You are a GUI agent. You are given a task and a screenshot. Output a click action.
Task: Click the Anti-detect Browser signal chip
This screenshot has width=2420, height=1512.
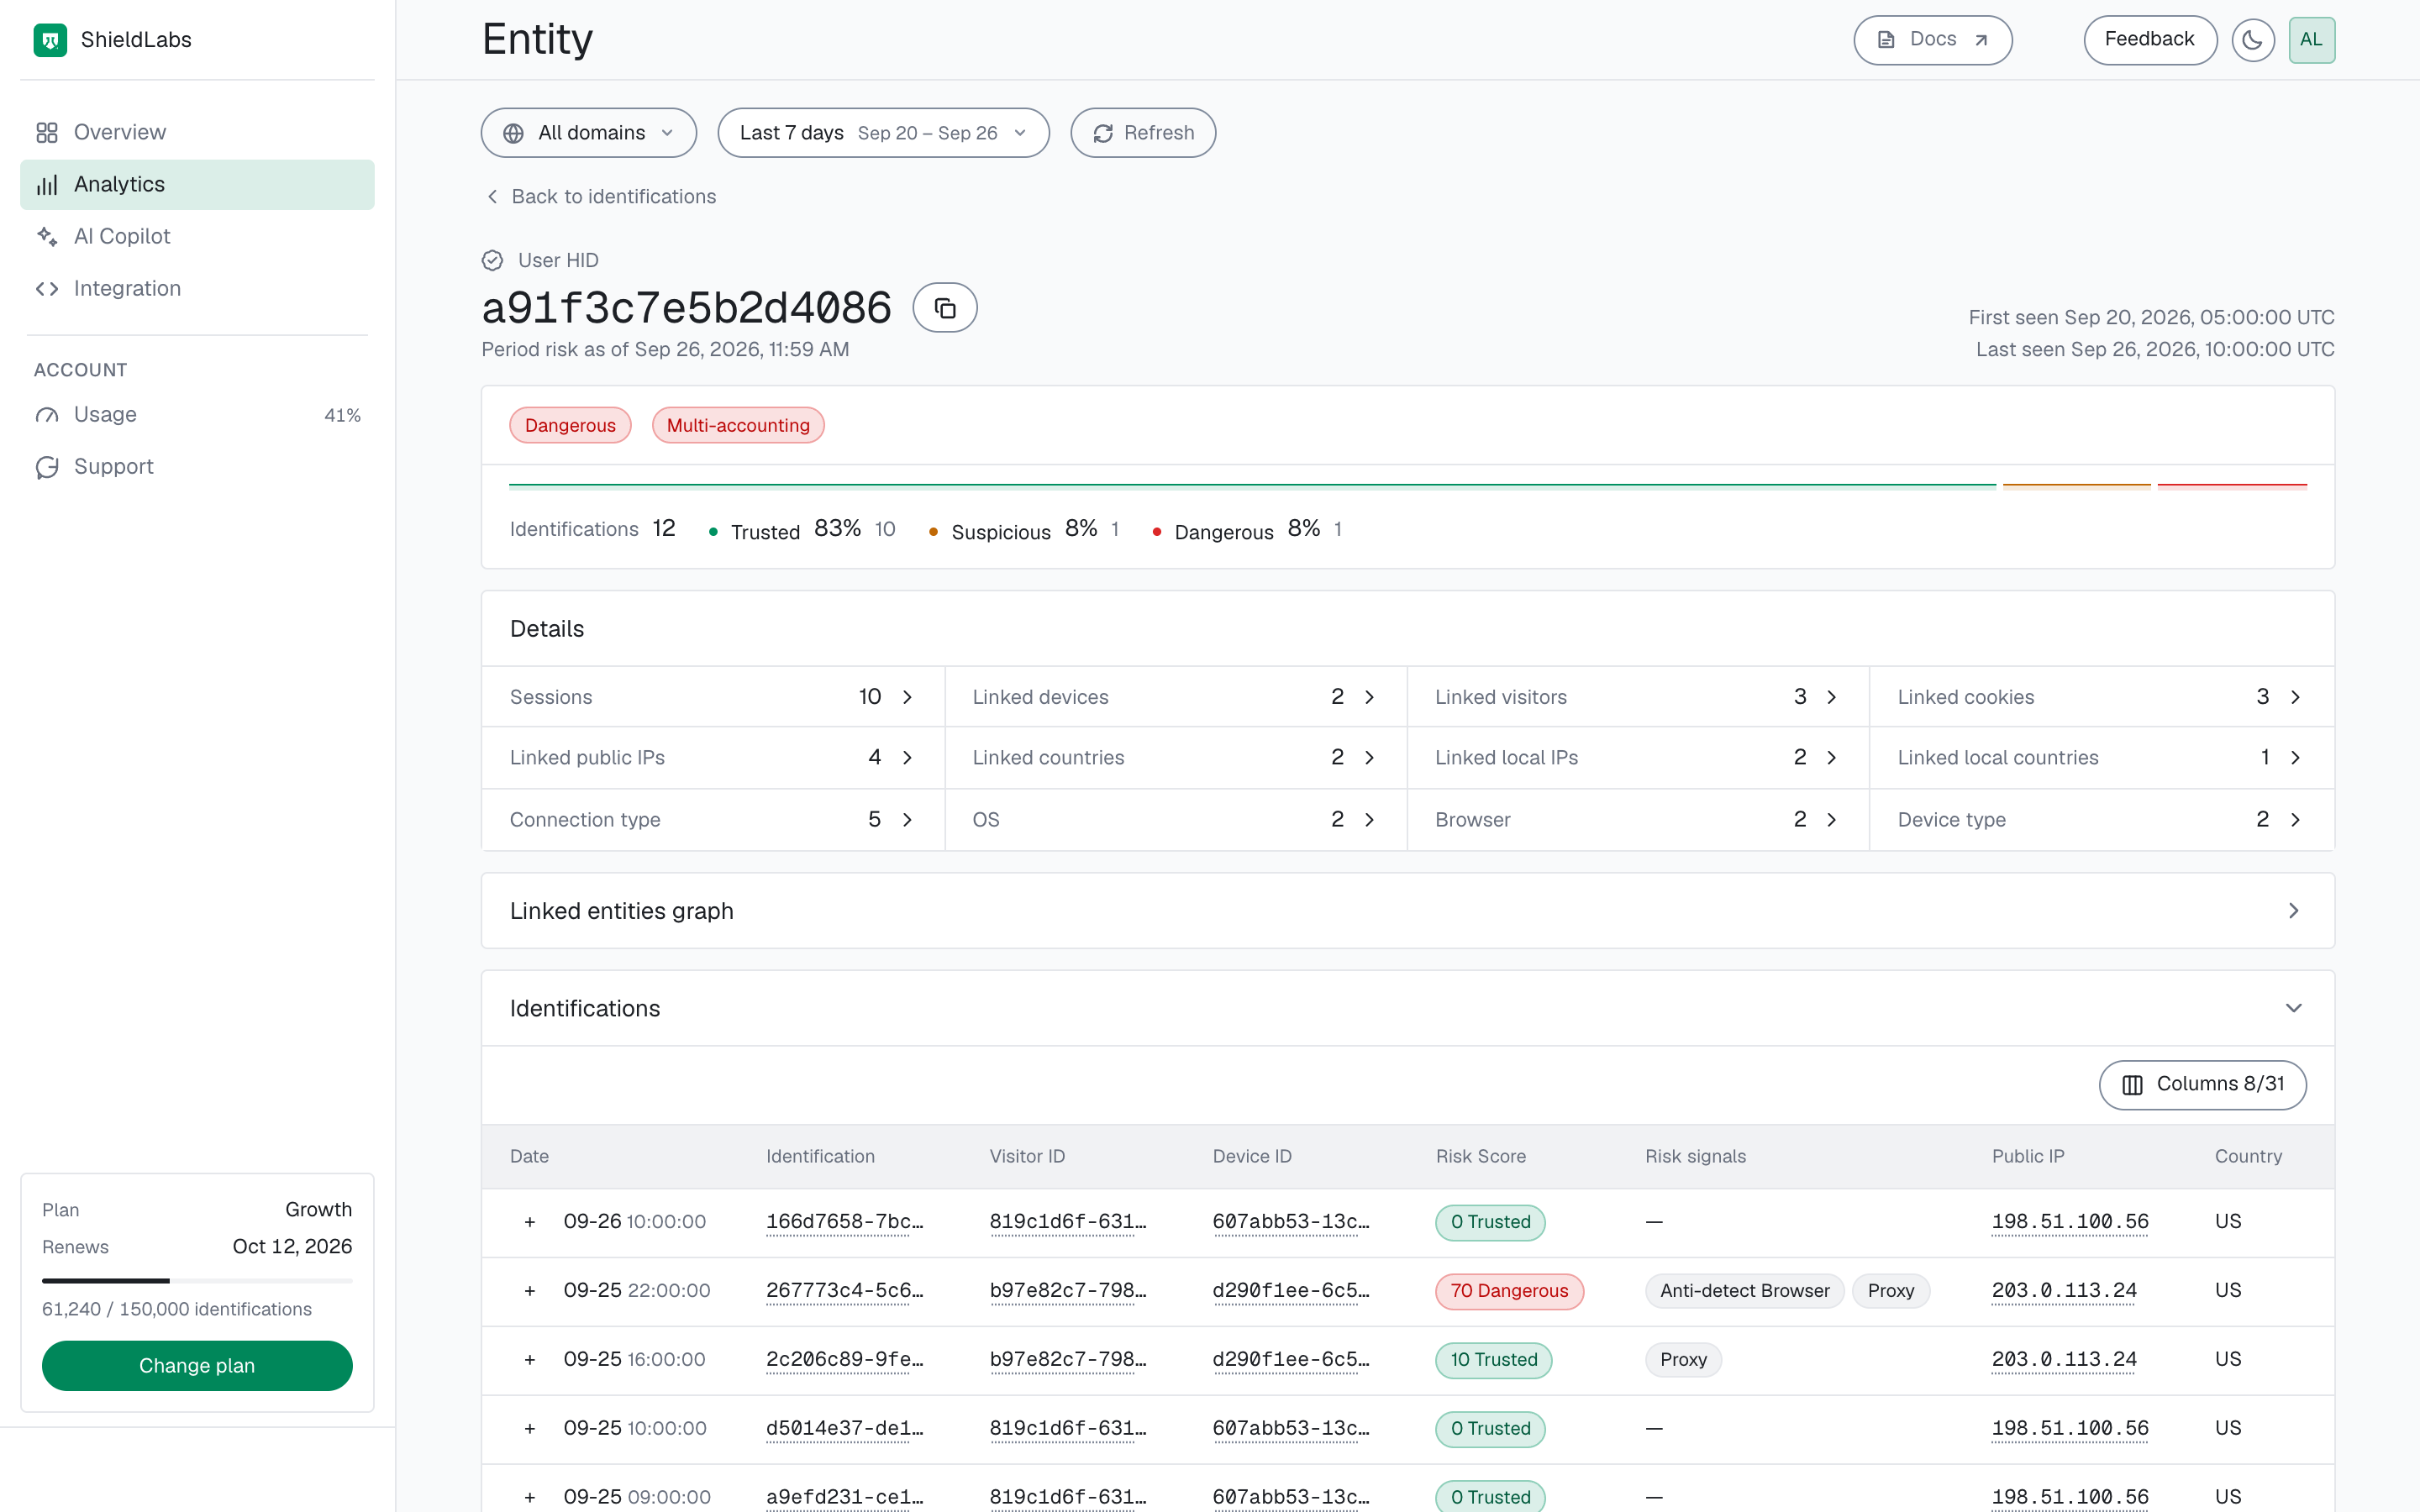click(1744, 1291)
